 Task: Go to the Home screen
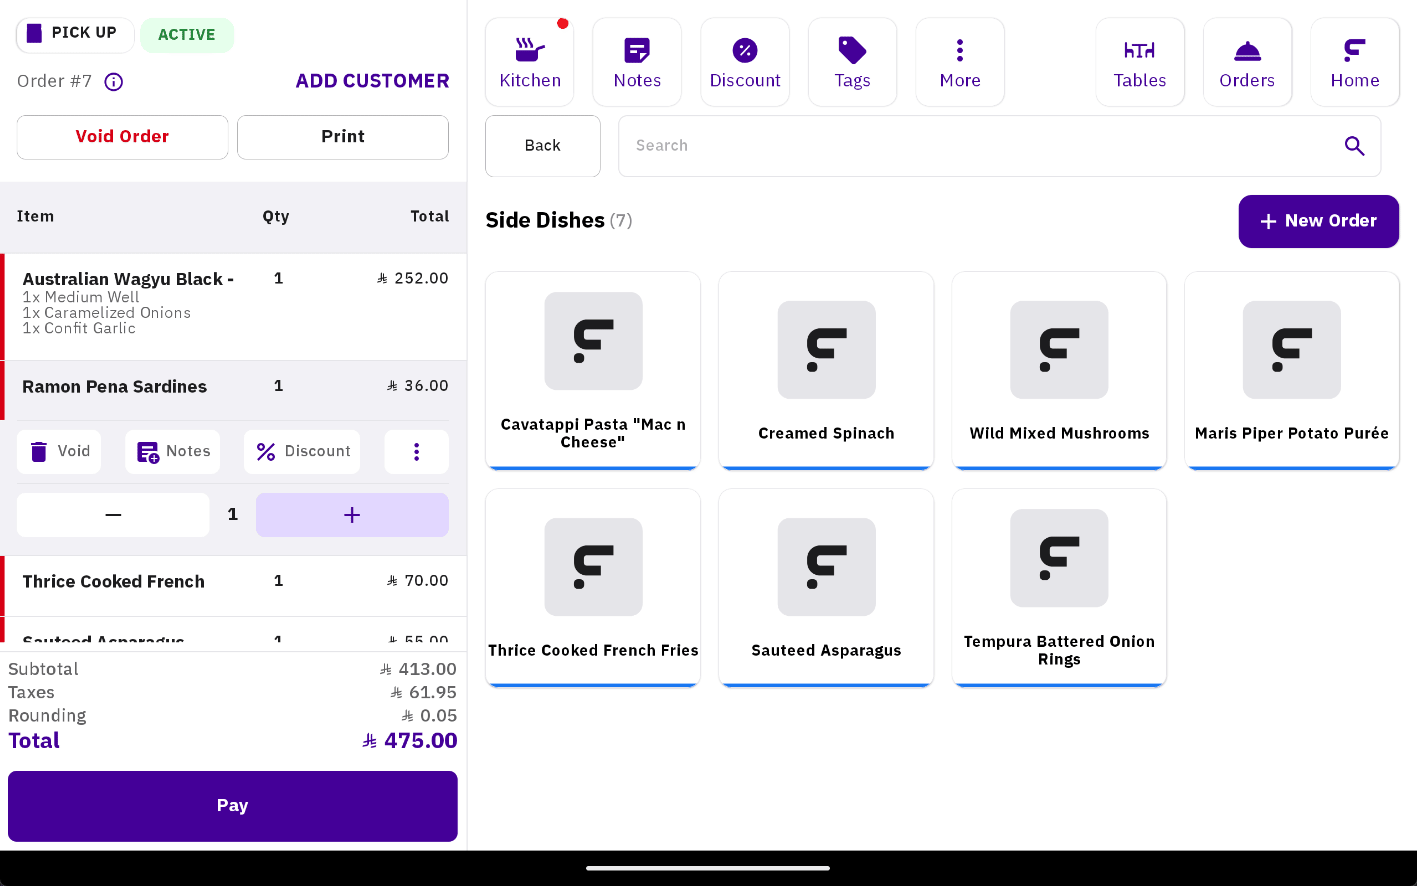(x=1354, y=62)
